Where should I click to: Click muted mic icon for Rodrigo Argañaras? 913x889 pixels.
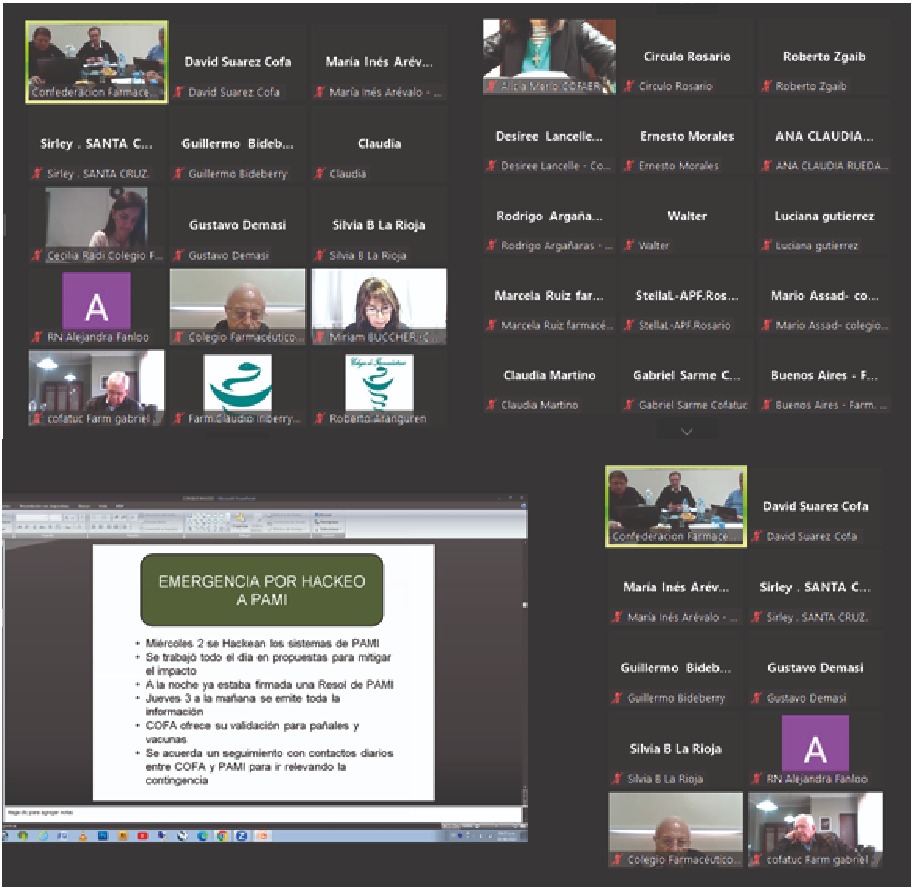click(491, 246)
